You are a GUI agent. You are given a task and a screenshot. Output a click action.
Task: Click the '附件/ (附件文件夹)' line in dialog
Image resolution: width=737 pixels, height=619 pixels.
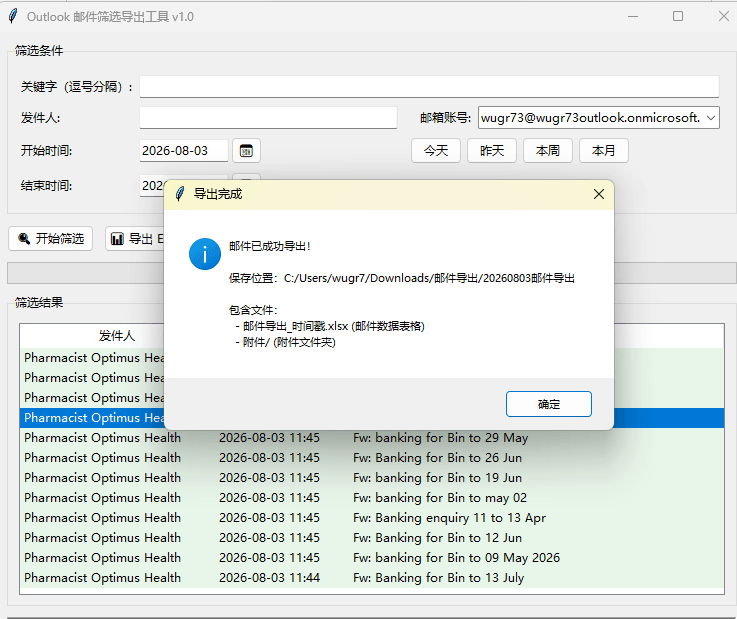285,342
